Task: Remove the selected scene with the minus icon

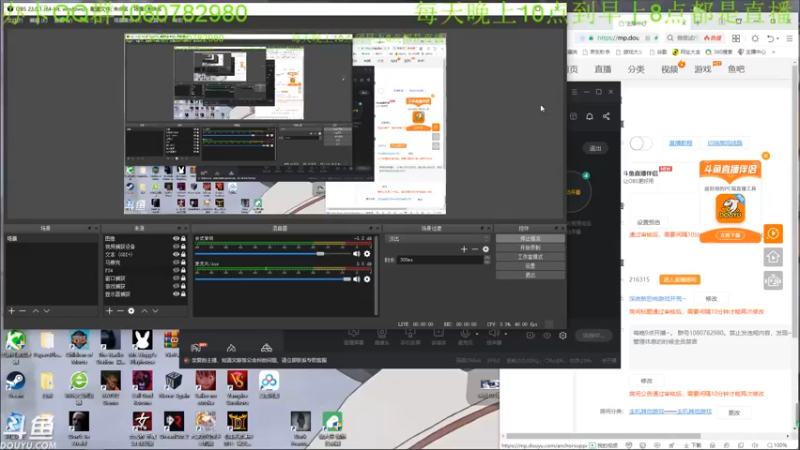Action: (x=22, y=311)
